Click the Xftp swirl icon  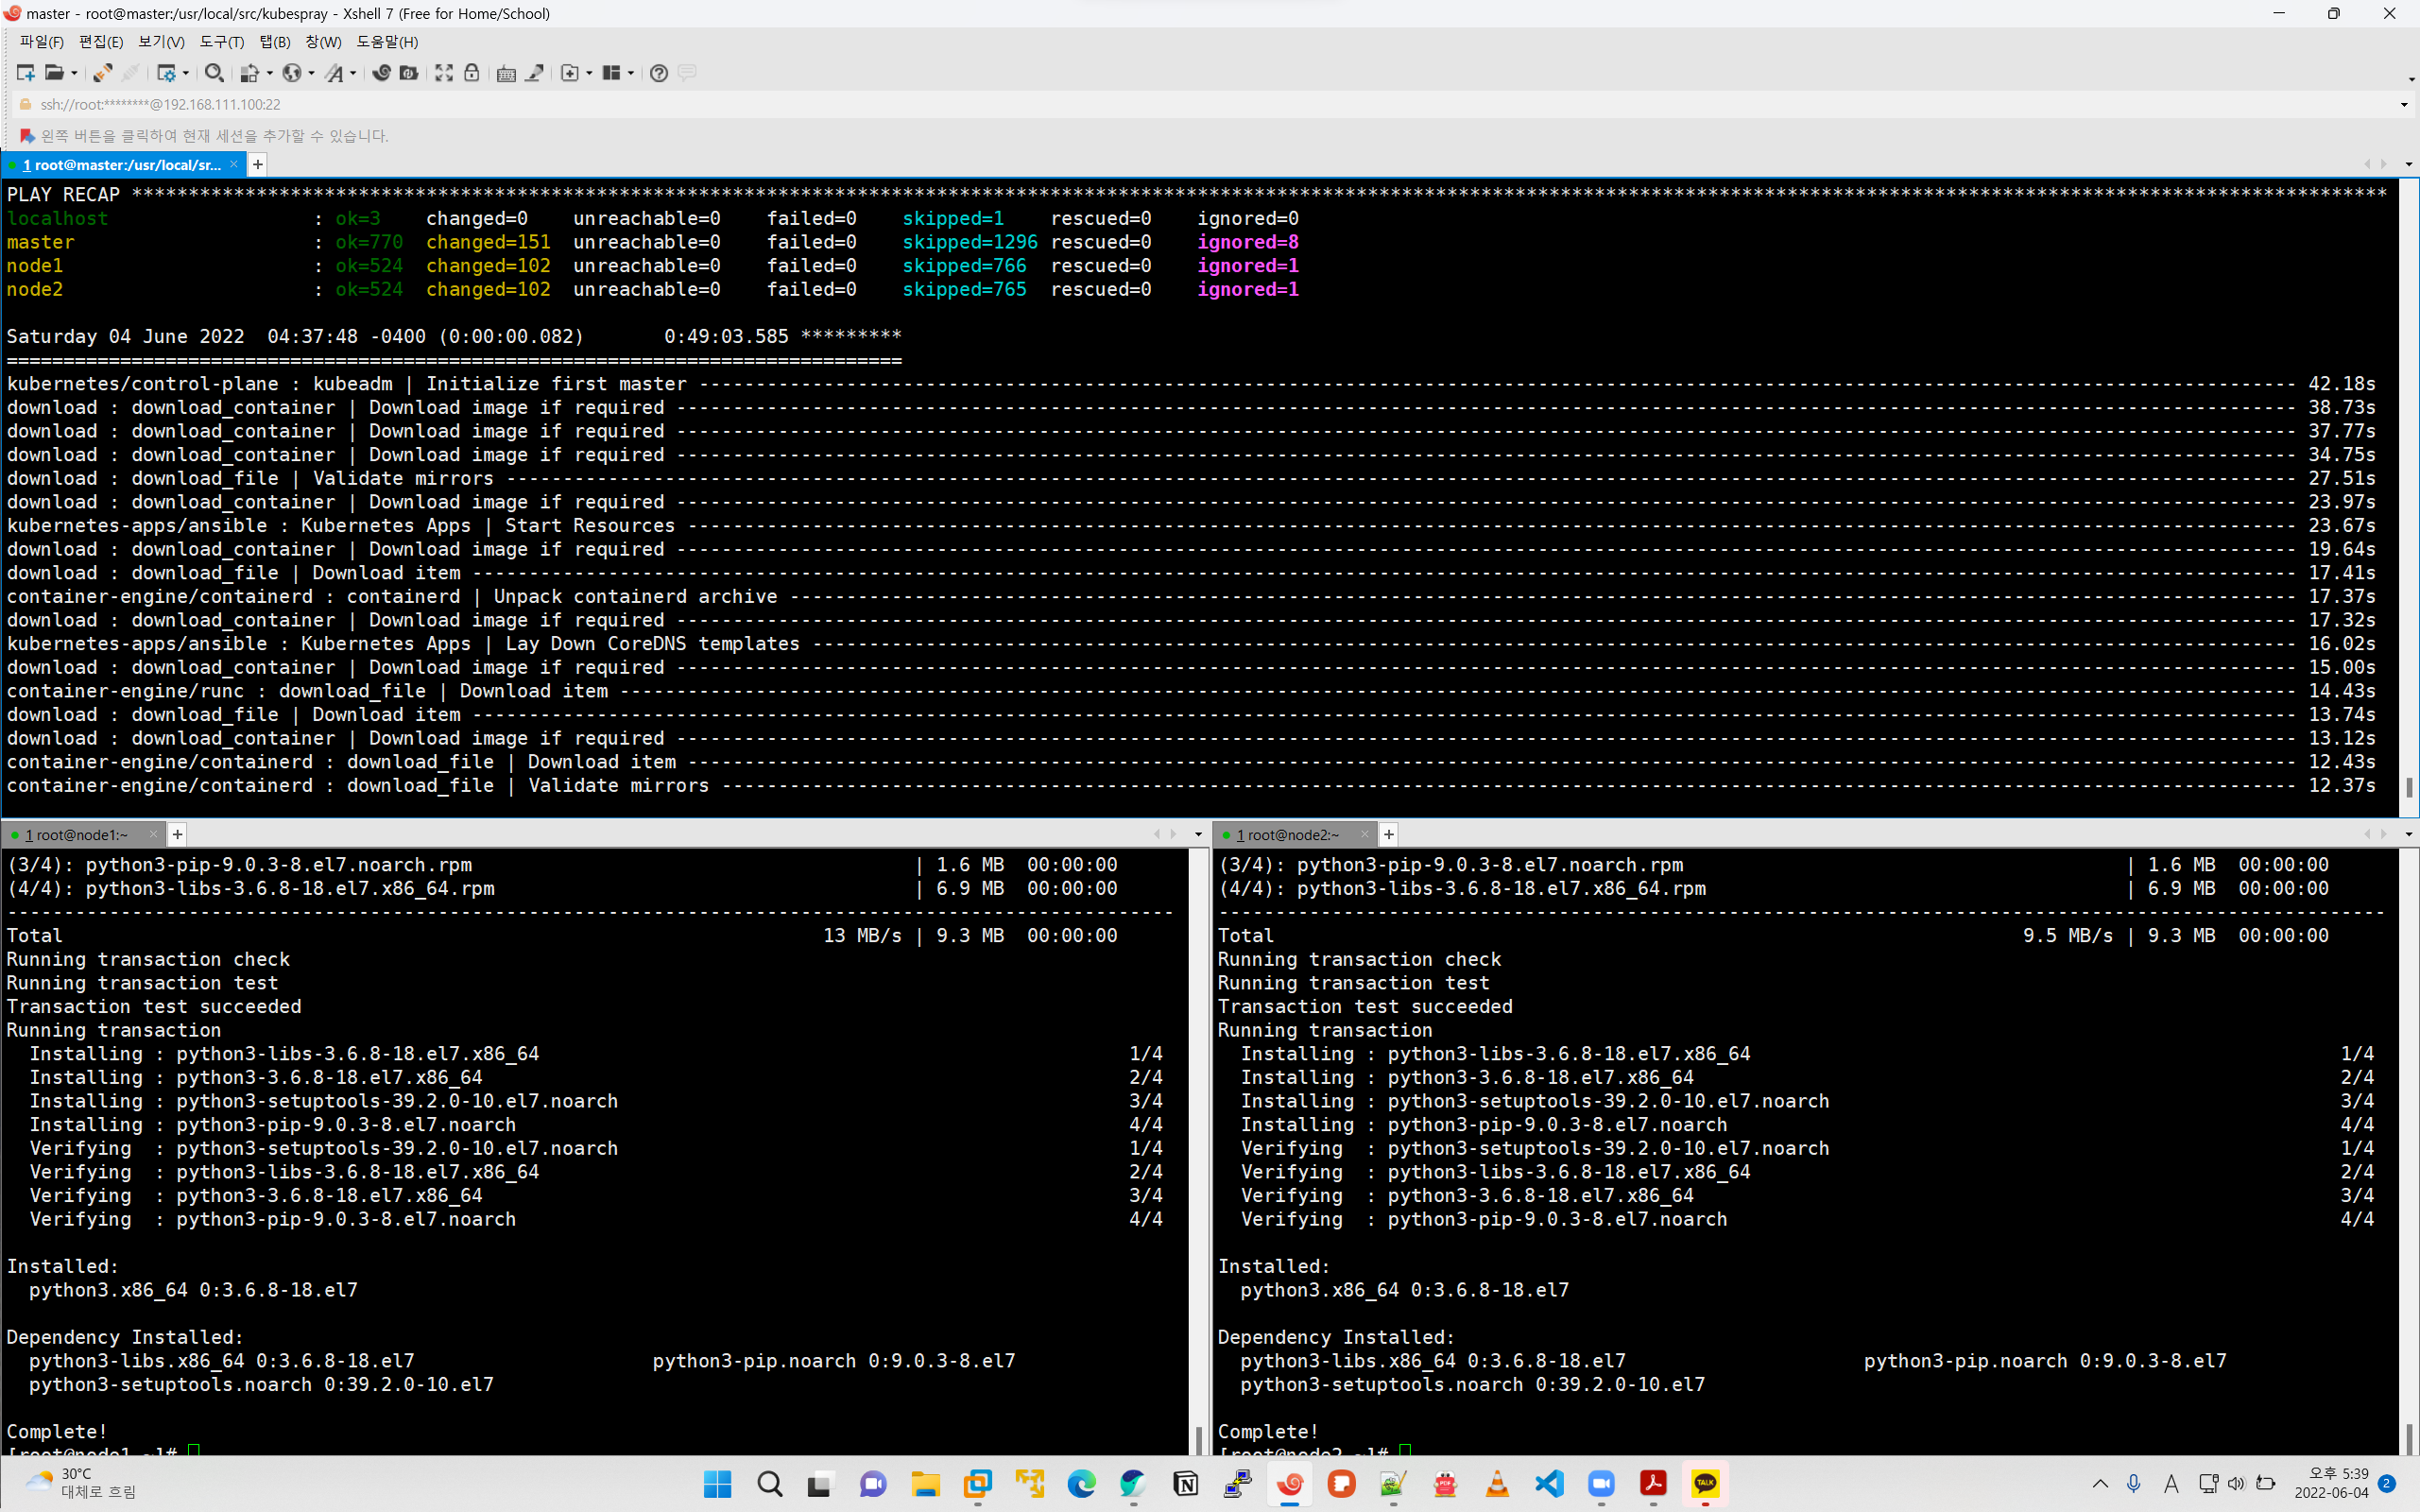pyautogui.click(x=381, y=73)
